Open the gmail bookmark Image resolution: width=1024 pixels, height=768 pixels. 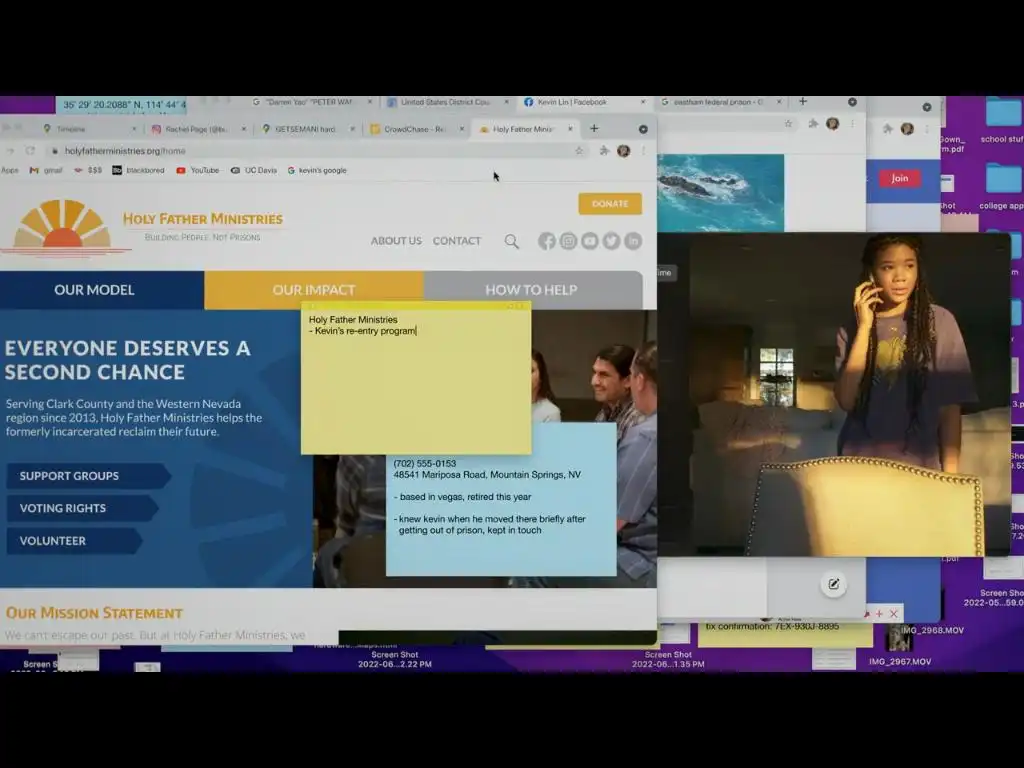pos(46,170)
